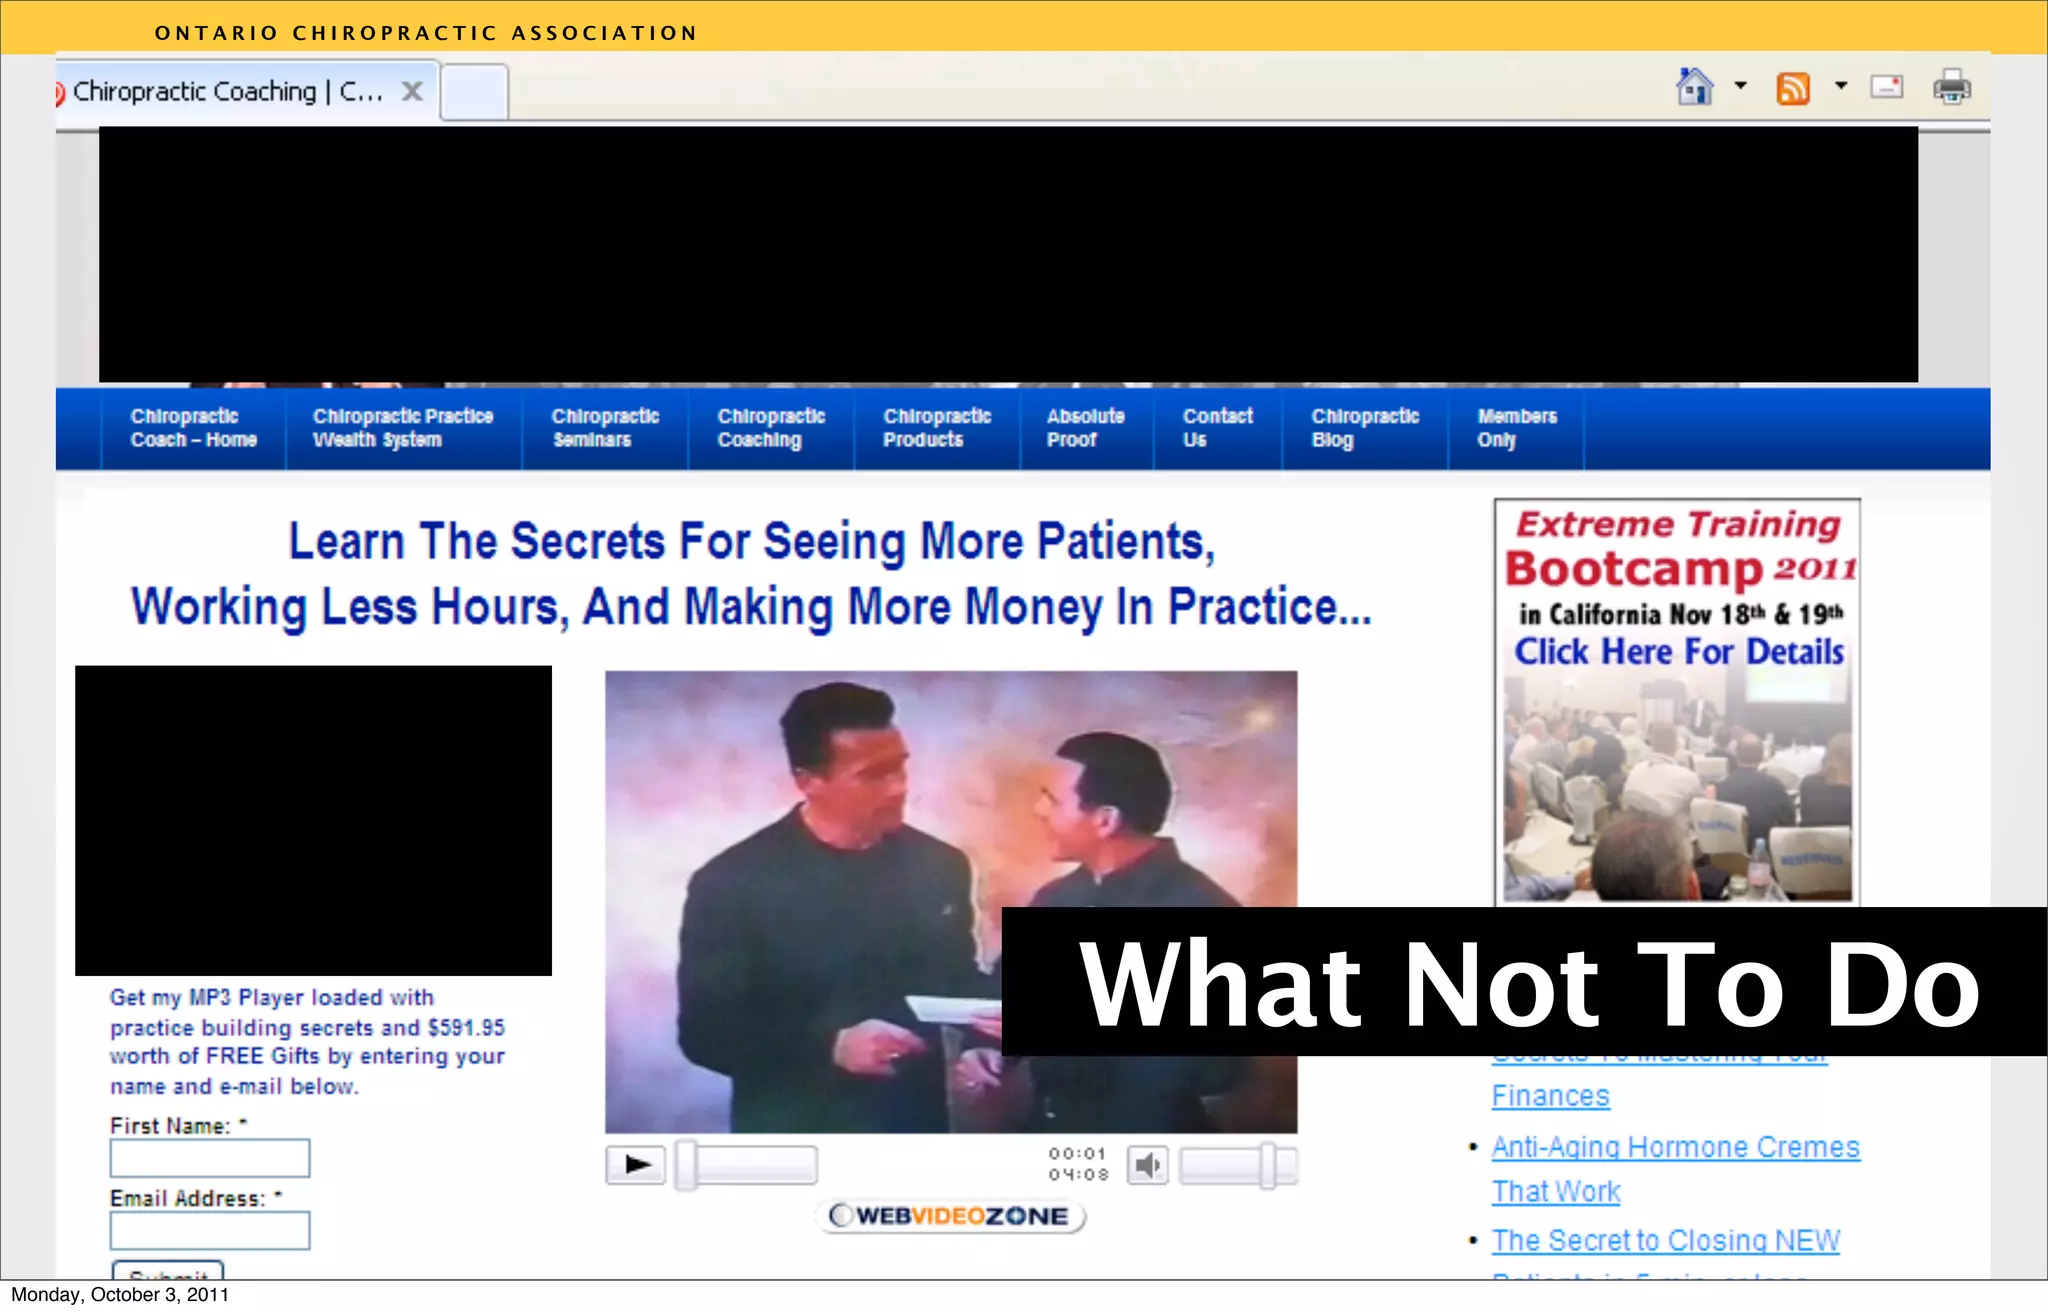Click the video frame

point(951,901)
